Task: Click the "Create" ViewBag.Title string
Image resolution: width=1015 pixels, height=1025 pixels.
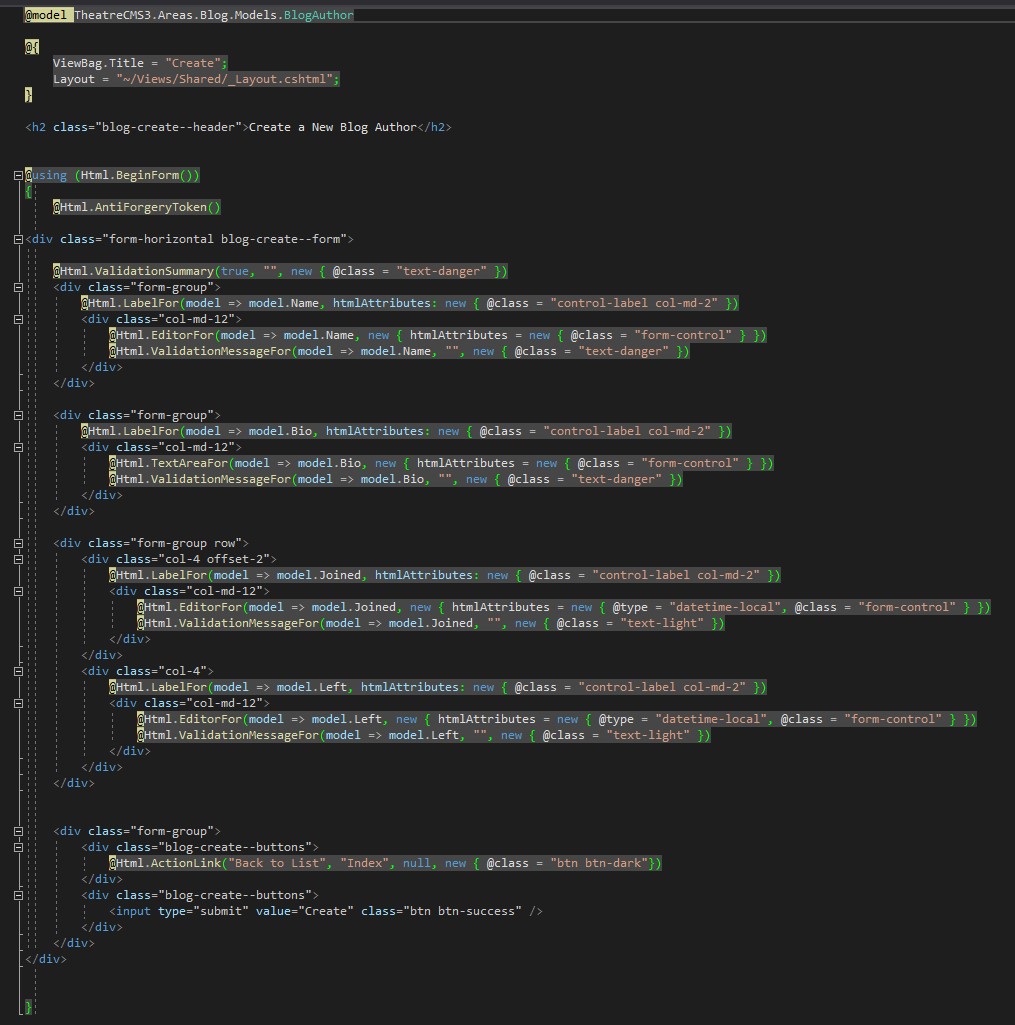Action: [x=193, y=62]
